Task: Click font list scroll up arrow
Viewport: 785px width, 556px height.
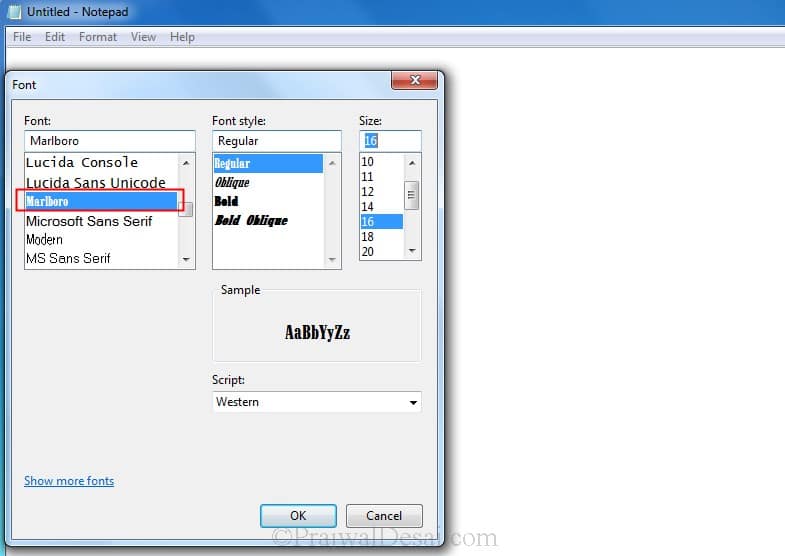Action: tap(186, 163)
